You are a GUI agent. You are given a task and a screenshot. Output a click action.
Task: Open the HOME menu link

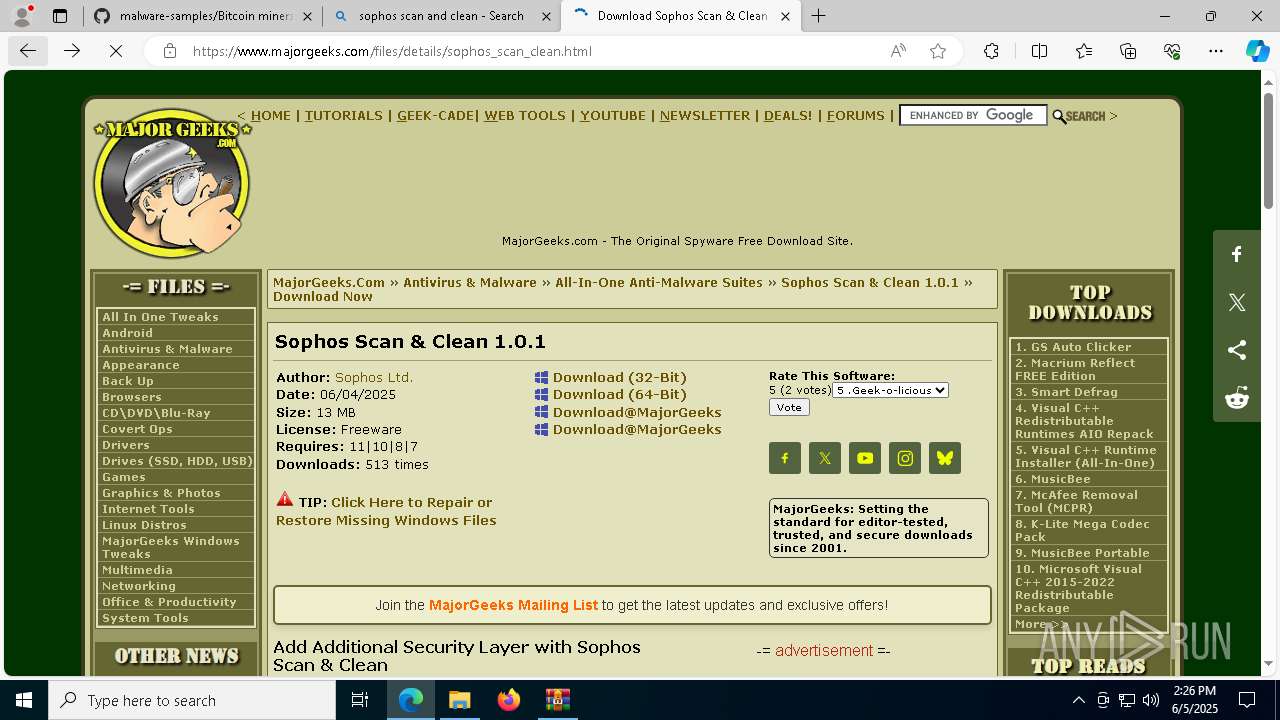coord(271,115)
